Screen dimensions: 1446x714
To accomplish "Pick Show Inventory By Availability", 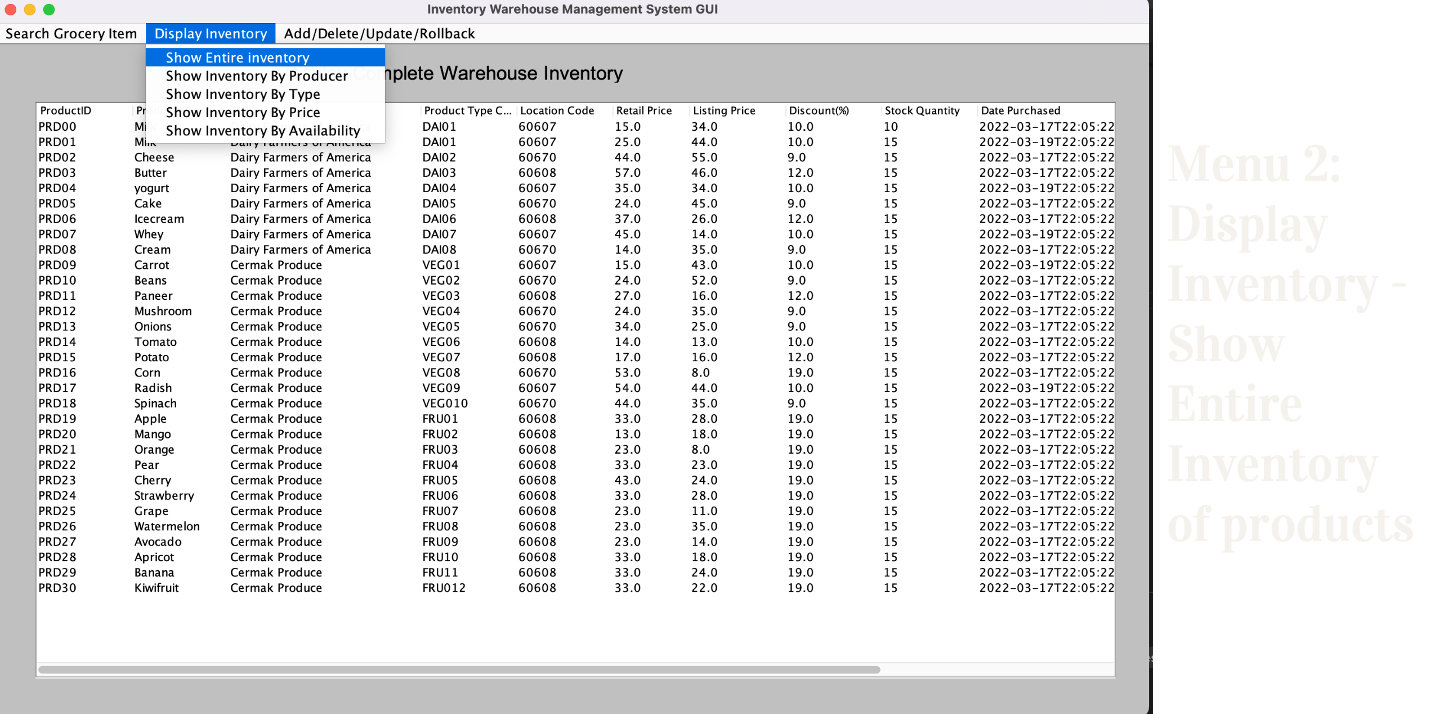I will tap(265, 130).
